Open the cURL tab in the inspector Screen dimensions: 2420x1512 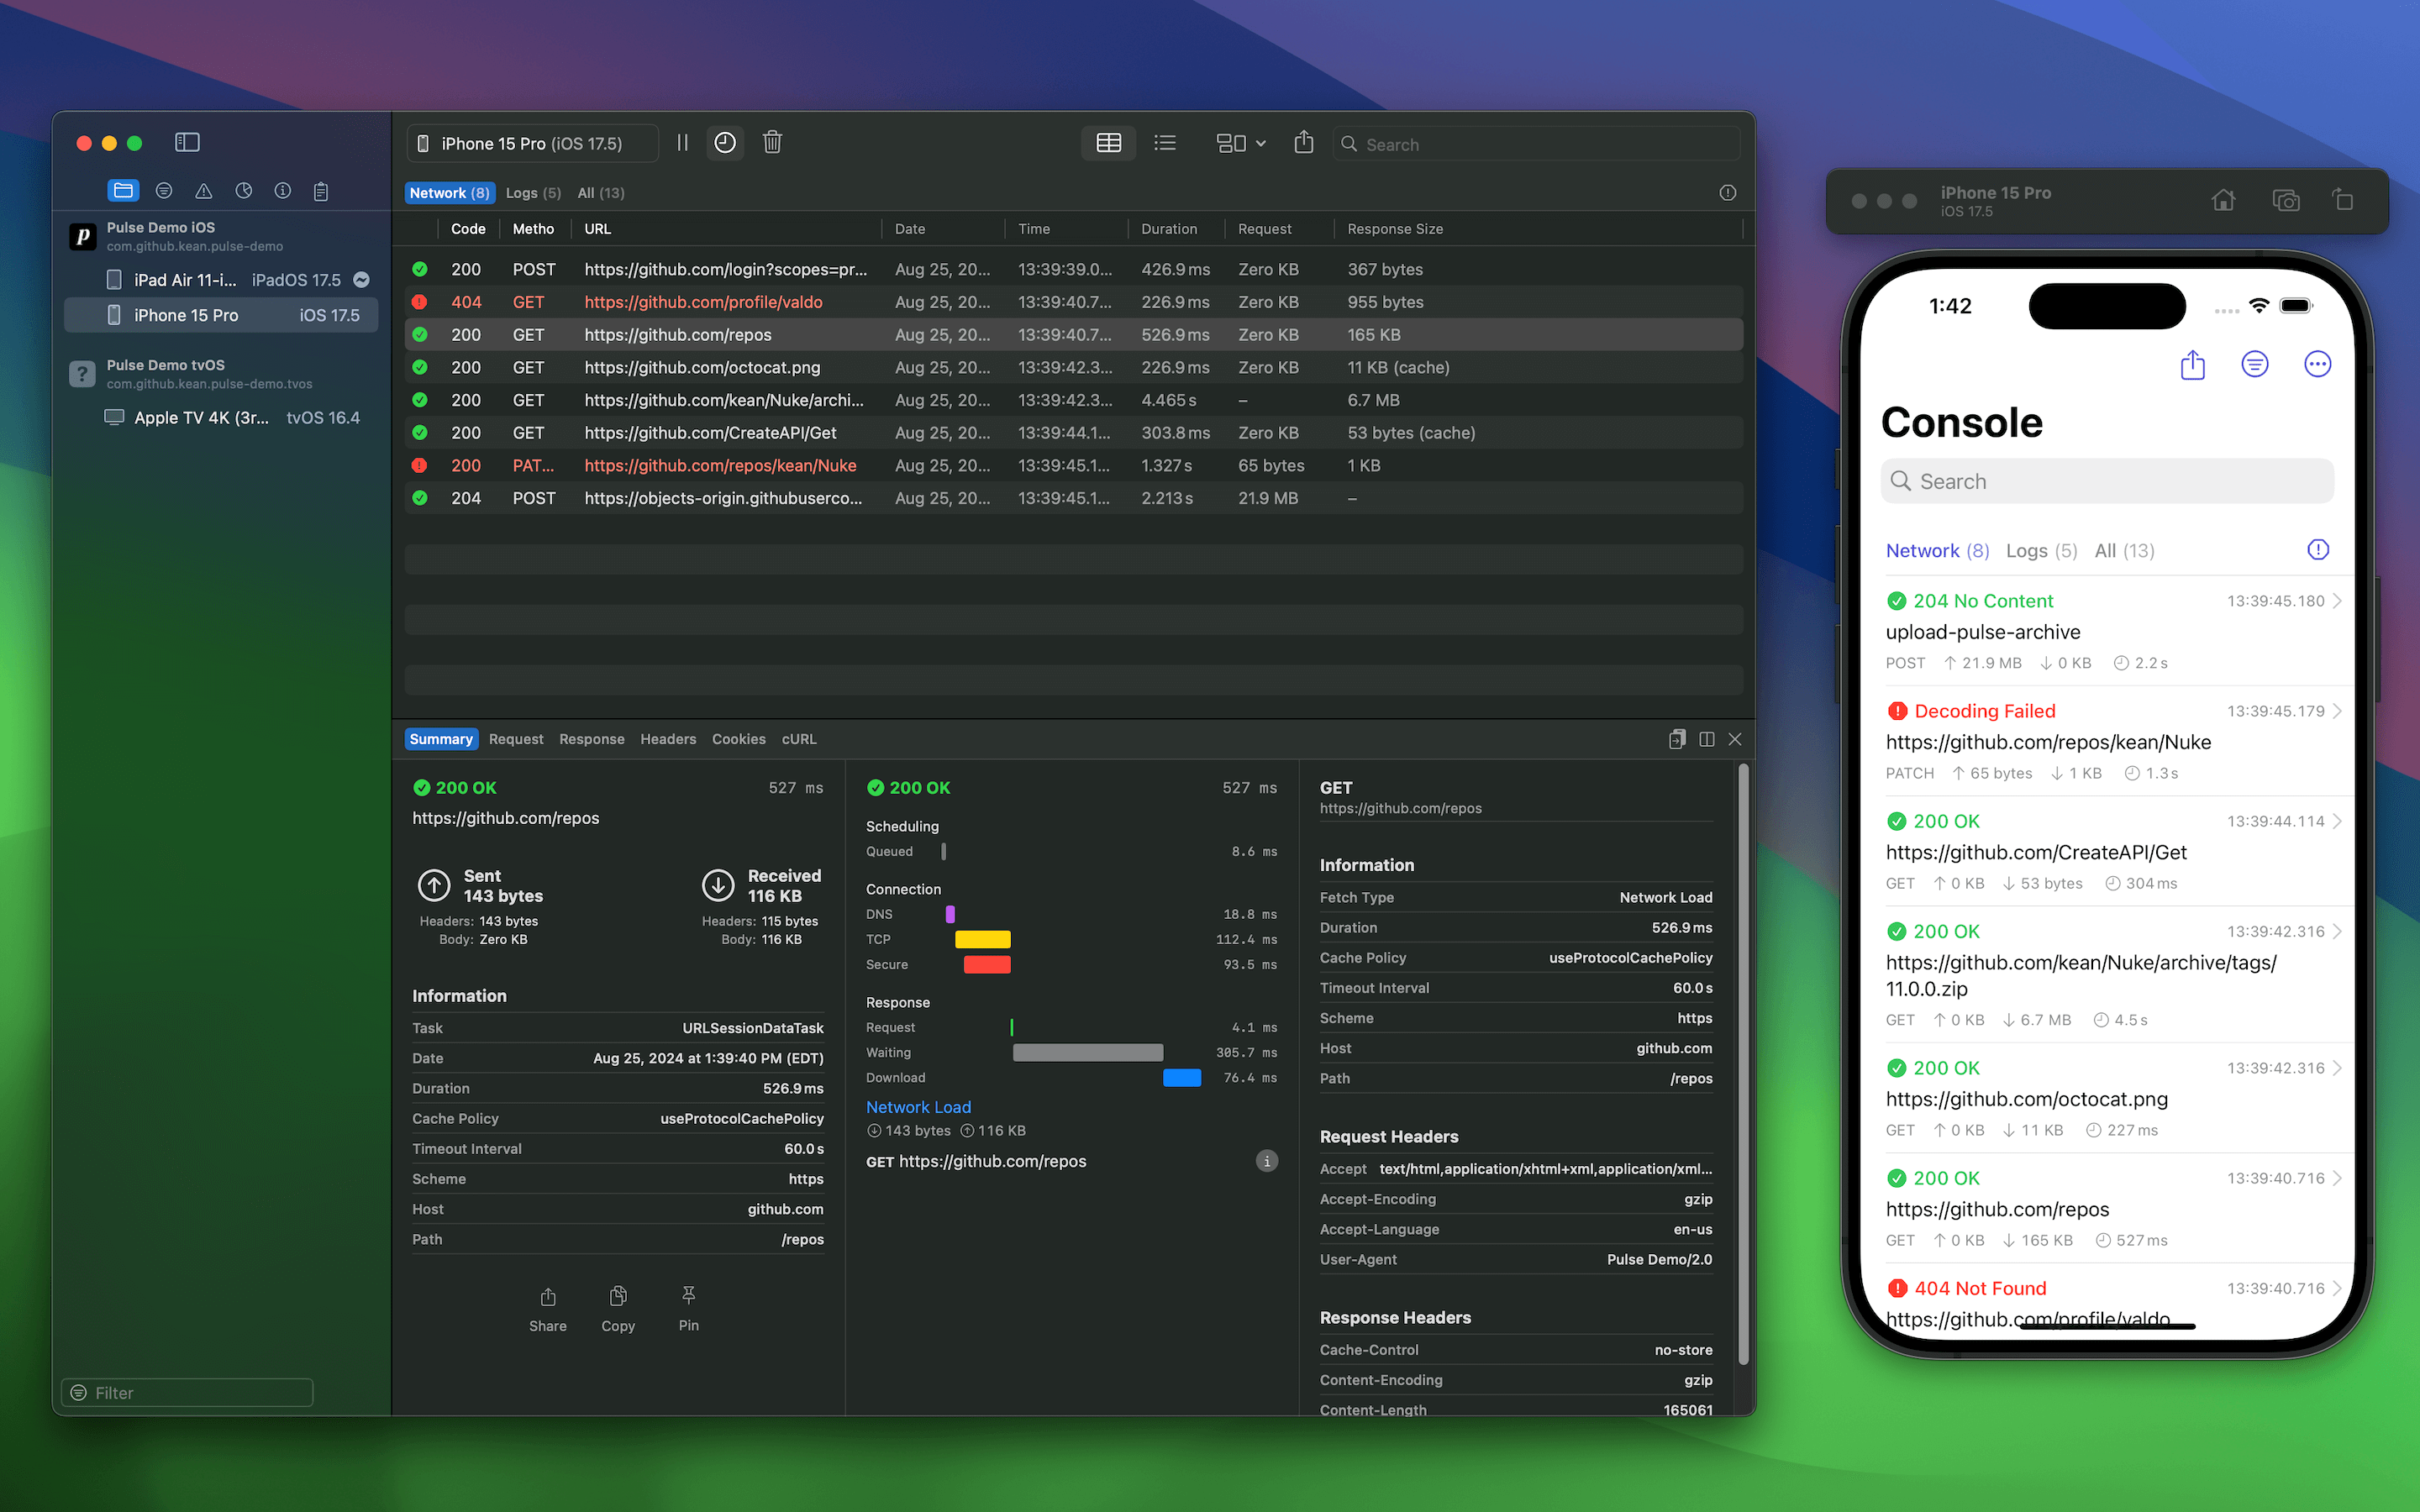[x=798, y=739]
